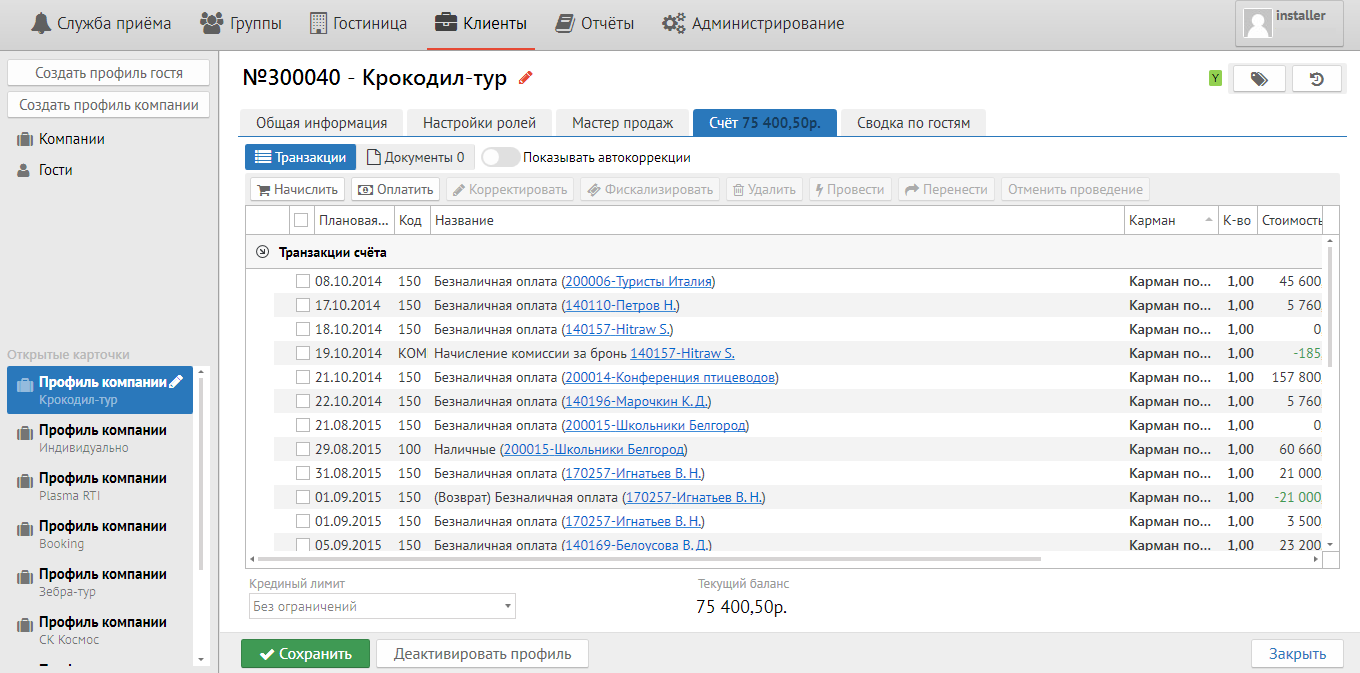
Task: Click the installer user avatar
Action: [x=1257, y=24]
